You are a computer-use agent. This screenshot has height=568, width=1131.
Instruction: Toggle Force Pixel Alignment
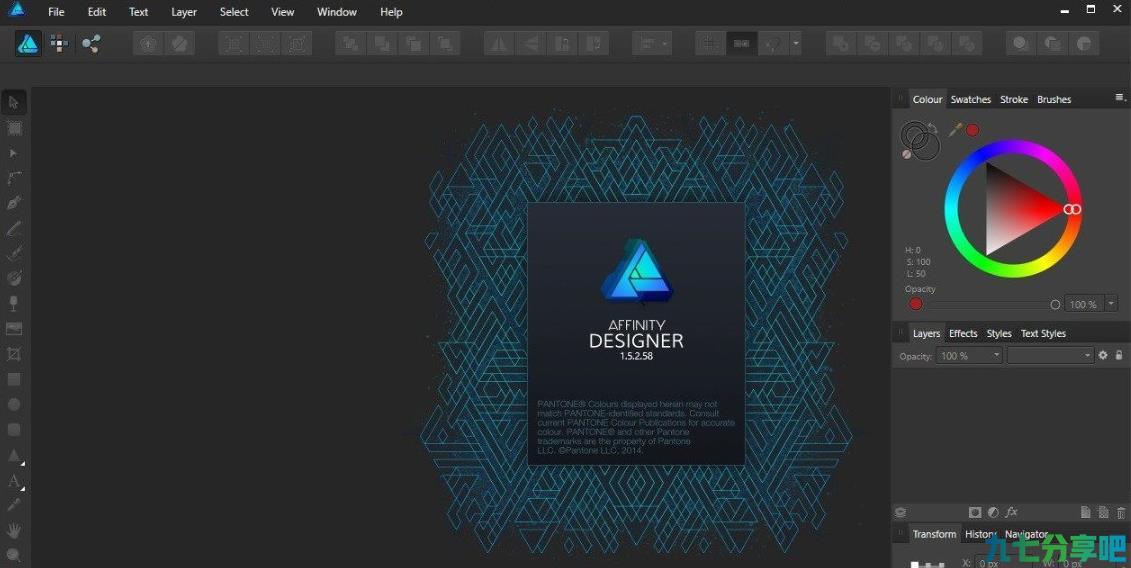pyautogui.click(x=710, y=43)
